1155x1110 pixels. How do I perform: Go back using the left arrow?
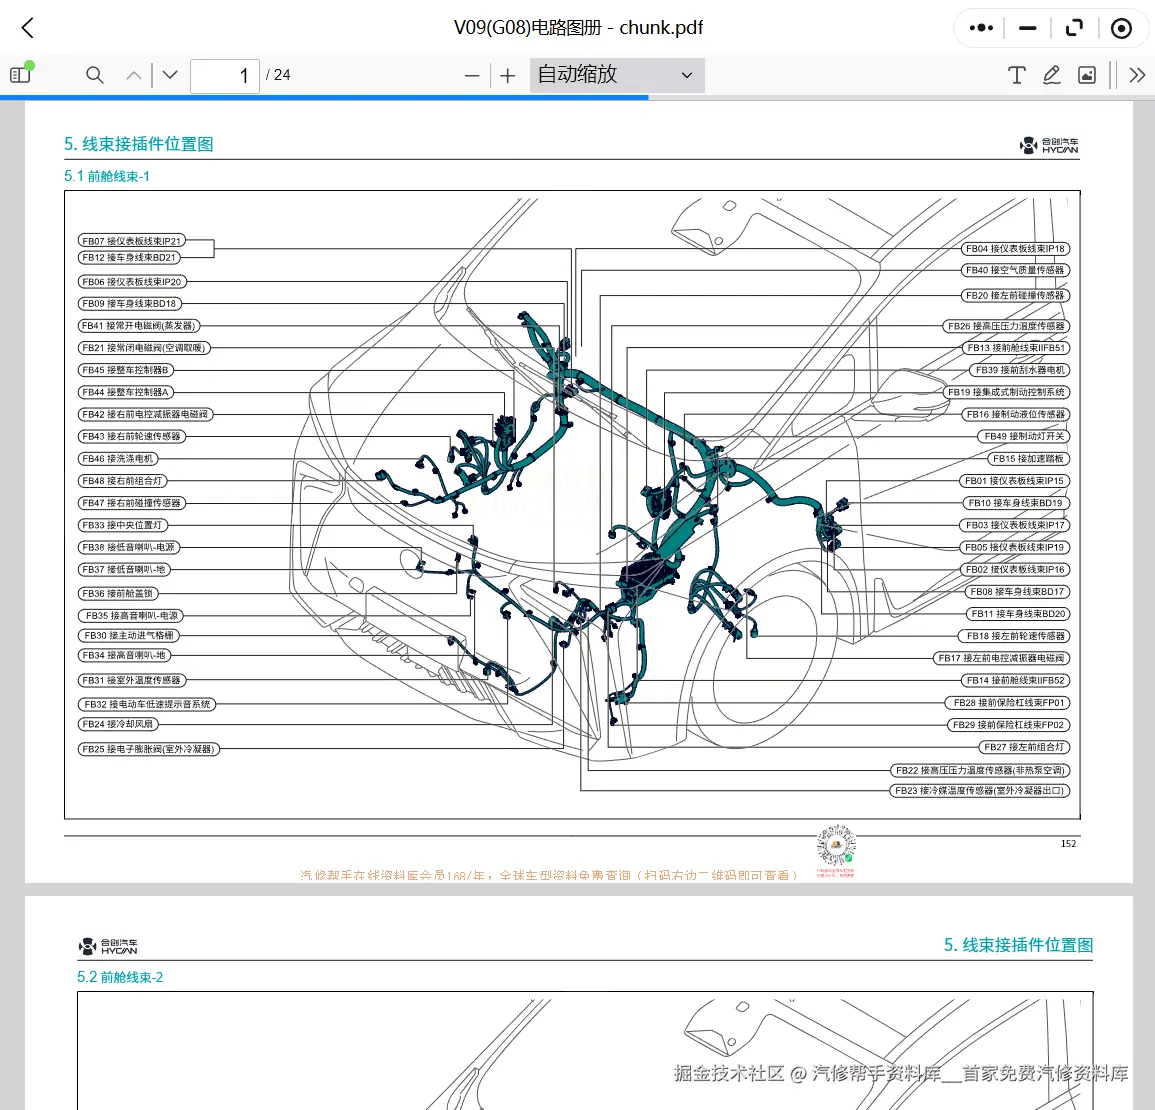click(28, 29)
